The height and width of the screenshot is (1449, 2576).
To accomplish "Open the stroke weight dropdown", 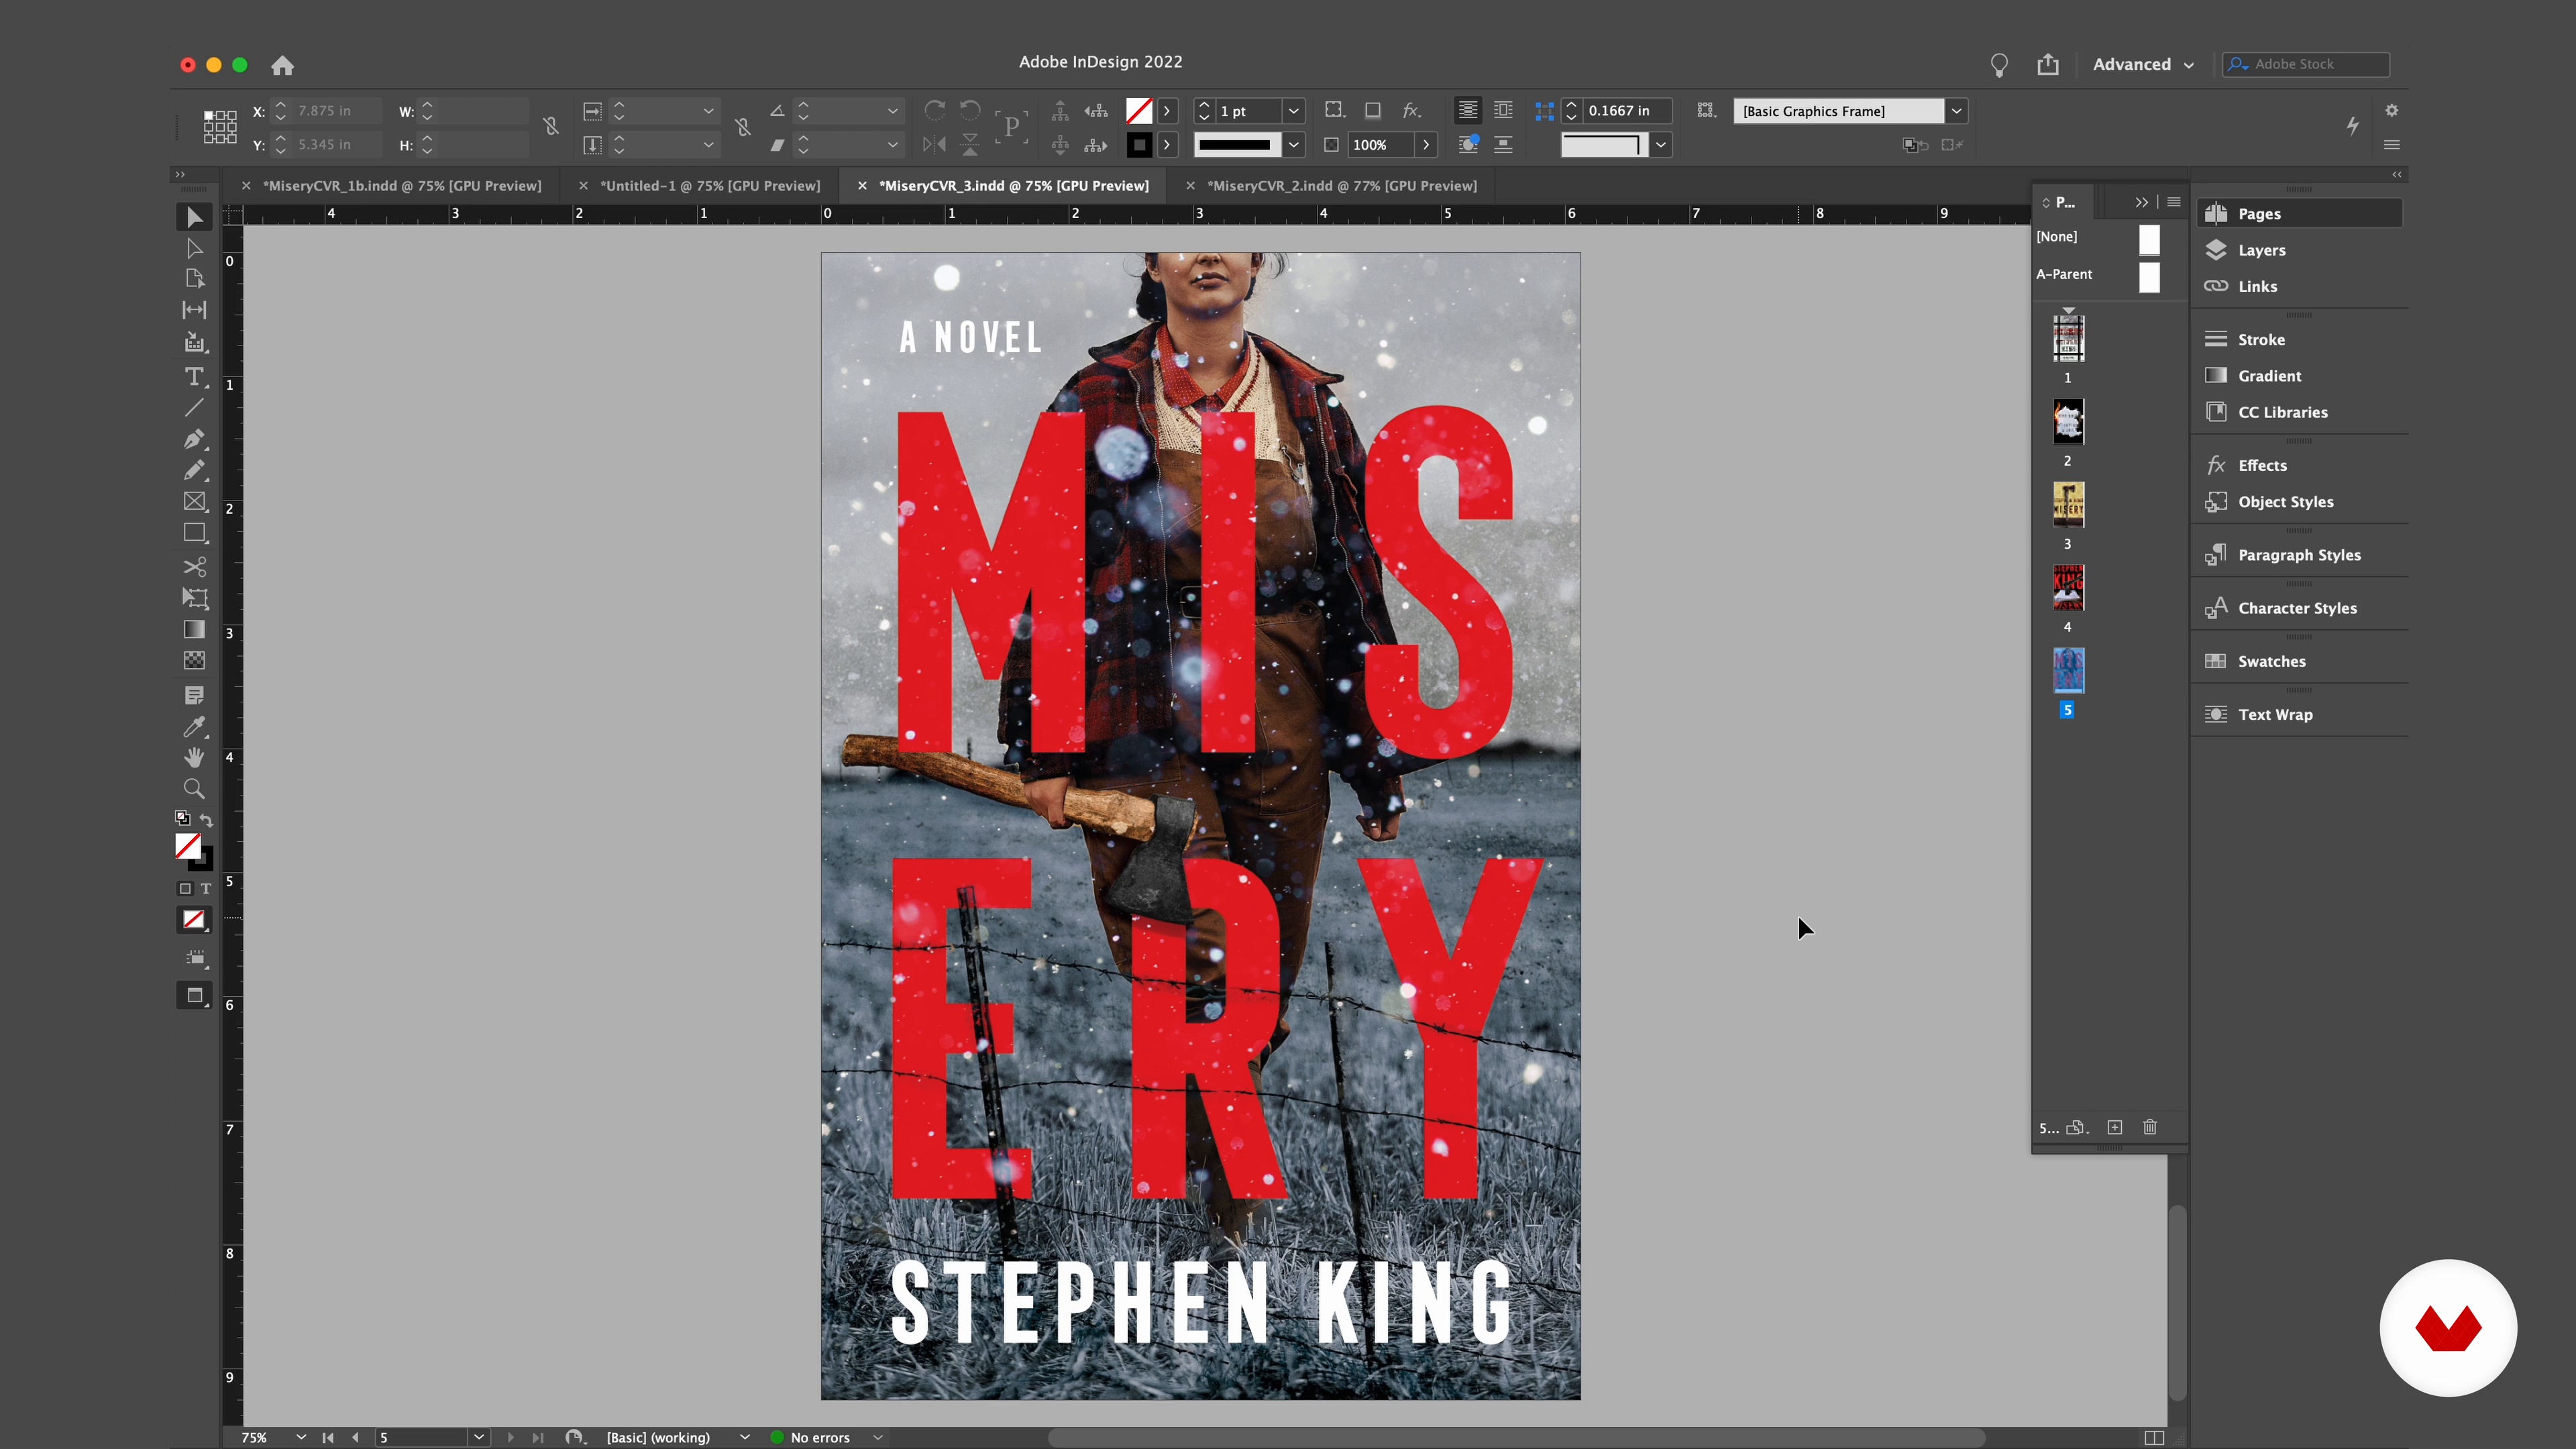I will pyautogui.click(x=1293, y=111).
